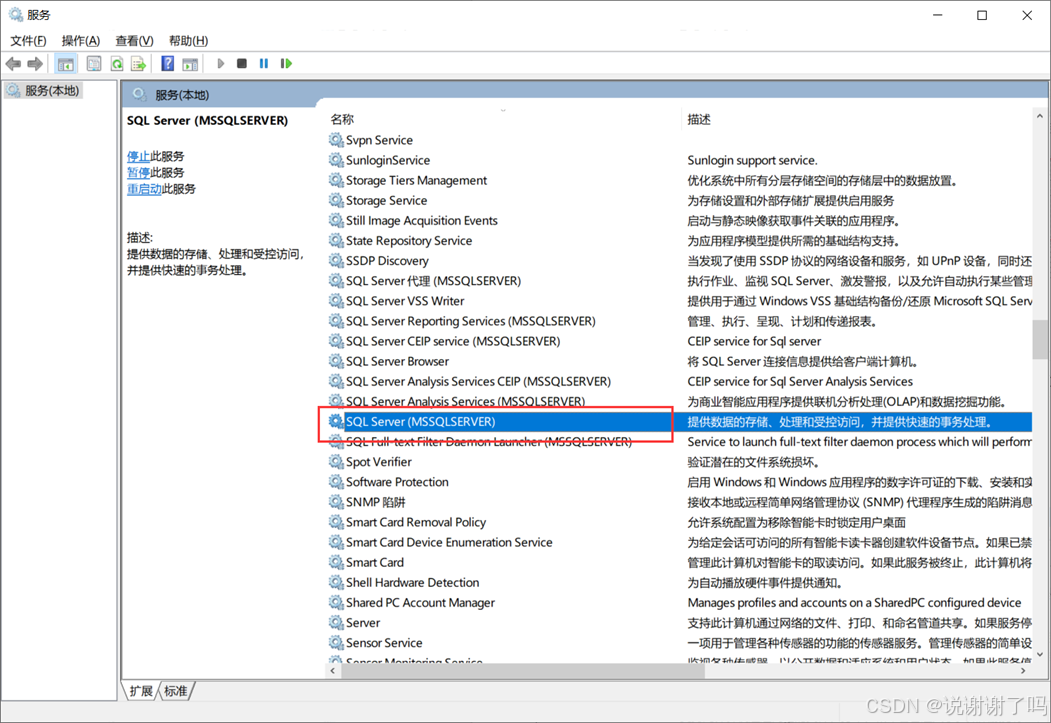Open the 文件(F) menu

click(28, 41)
